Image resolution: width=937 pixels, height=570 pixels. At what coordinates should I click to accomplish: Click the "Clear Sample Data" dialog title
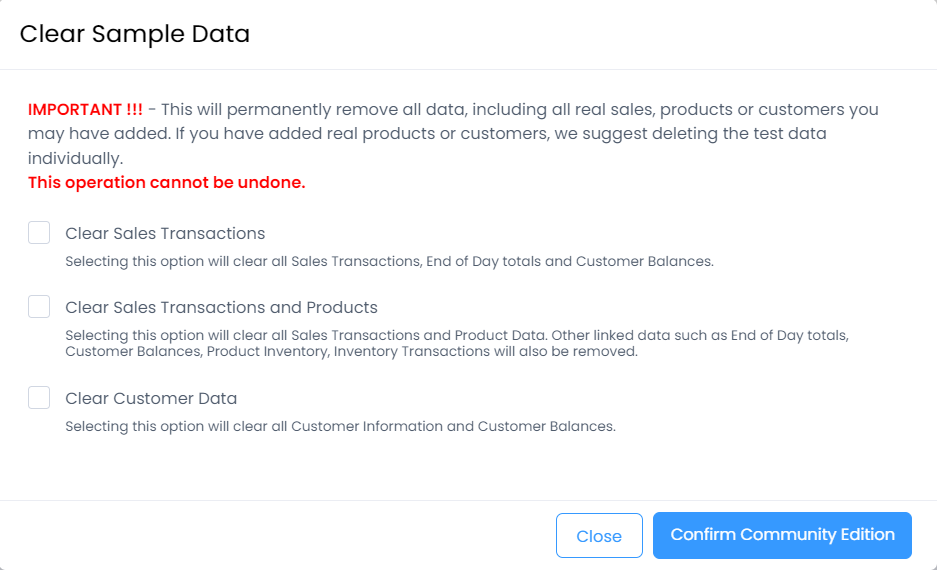(135, 34)
